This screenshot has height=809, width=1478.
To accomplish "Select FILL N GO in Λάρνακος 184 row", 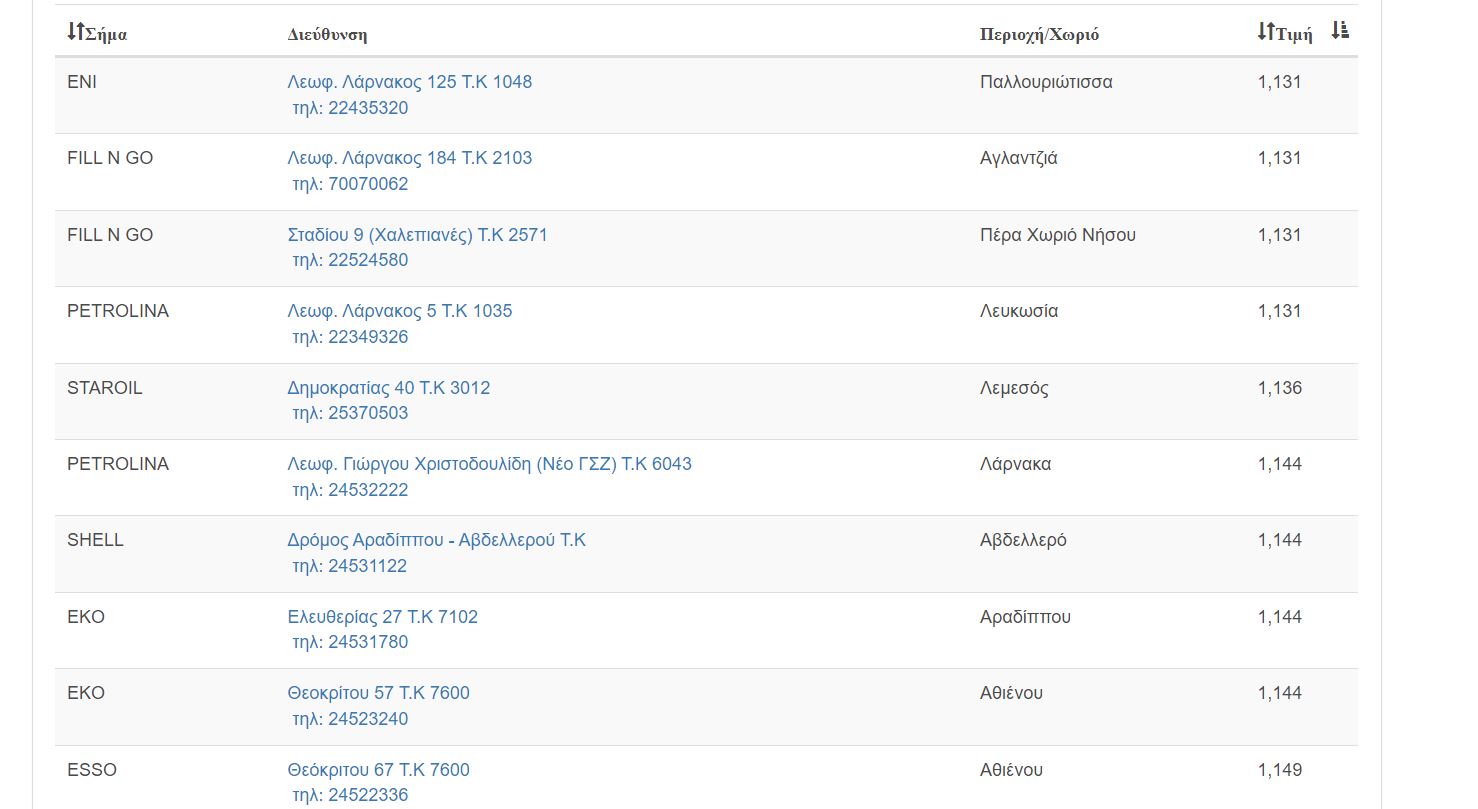I will (110, 158).
